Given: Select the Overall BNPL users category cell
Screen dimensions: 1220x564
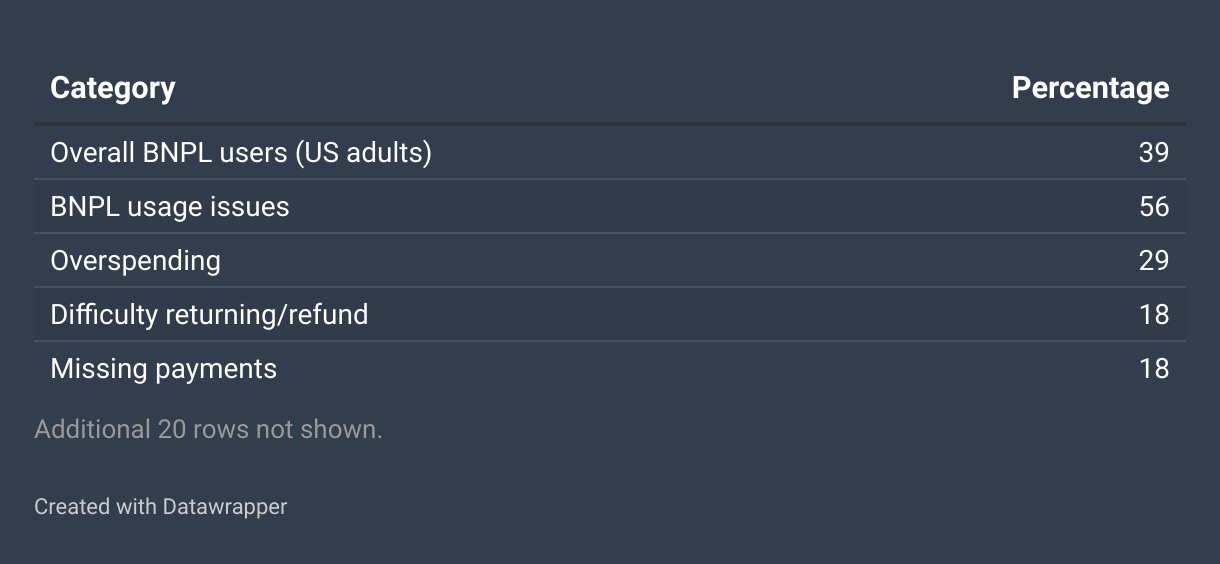Looking at the screenshot, I should (x=240, y=153).
